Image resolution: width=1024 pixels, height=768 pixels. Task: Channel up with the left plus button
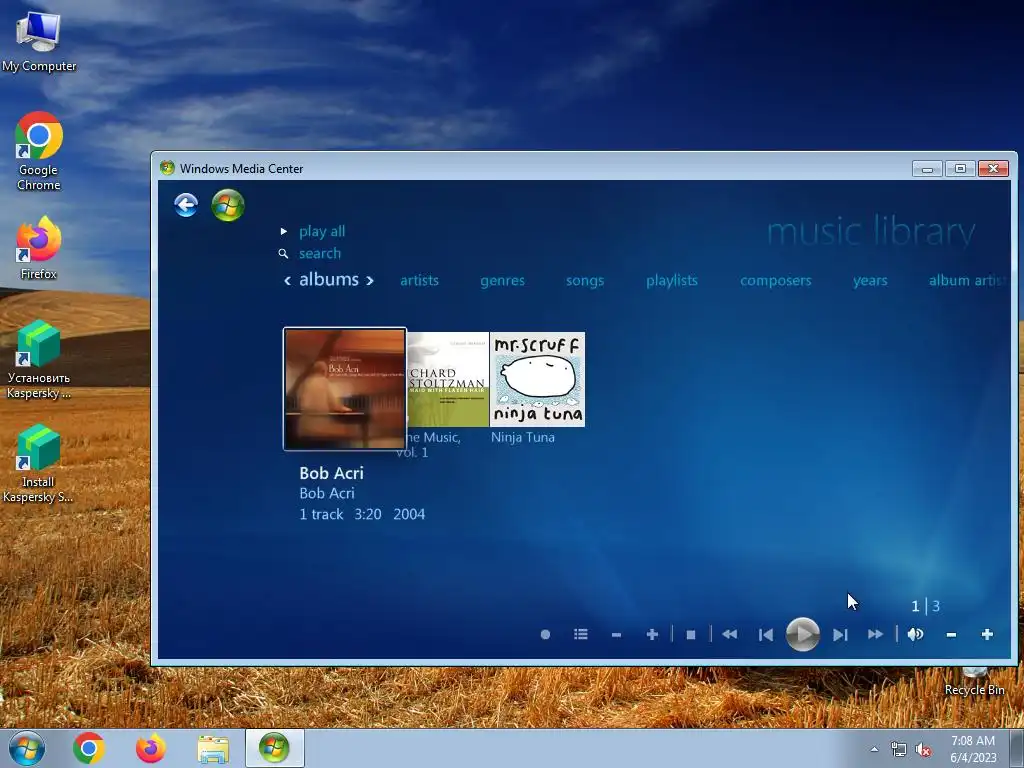click(x=652, y=634)
